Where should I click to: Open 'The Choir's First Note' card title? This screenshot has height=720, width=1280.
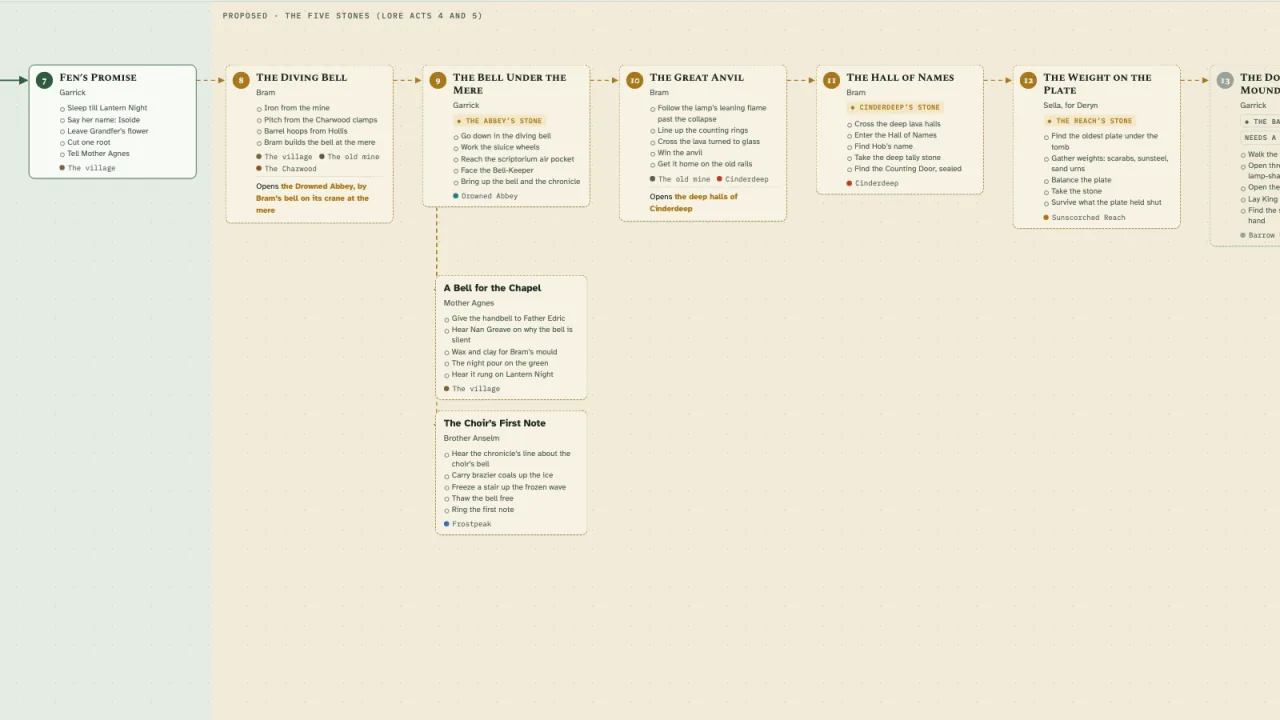(x=495, y=423)
